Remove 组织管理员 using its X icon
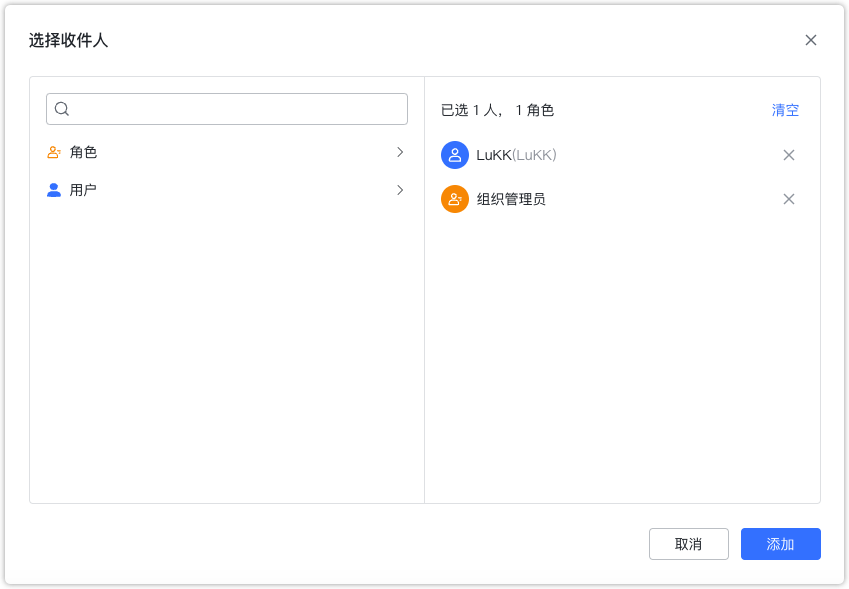 (x=789, y=199)
